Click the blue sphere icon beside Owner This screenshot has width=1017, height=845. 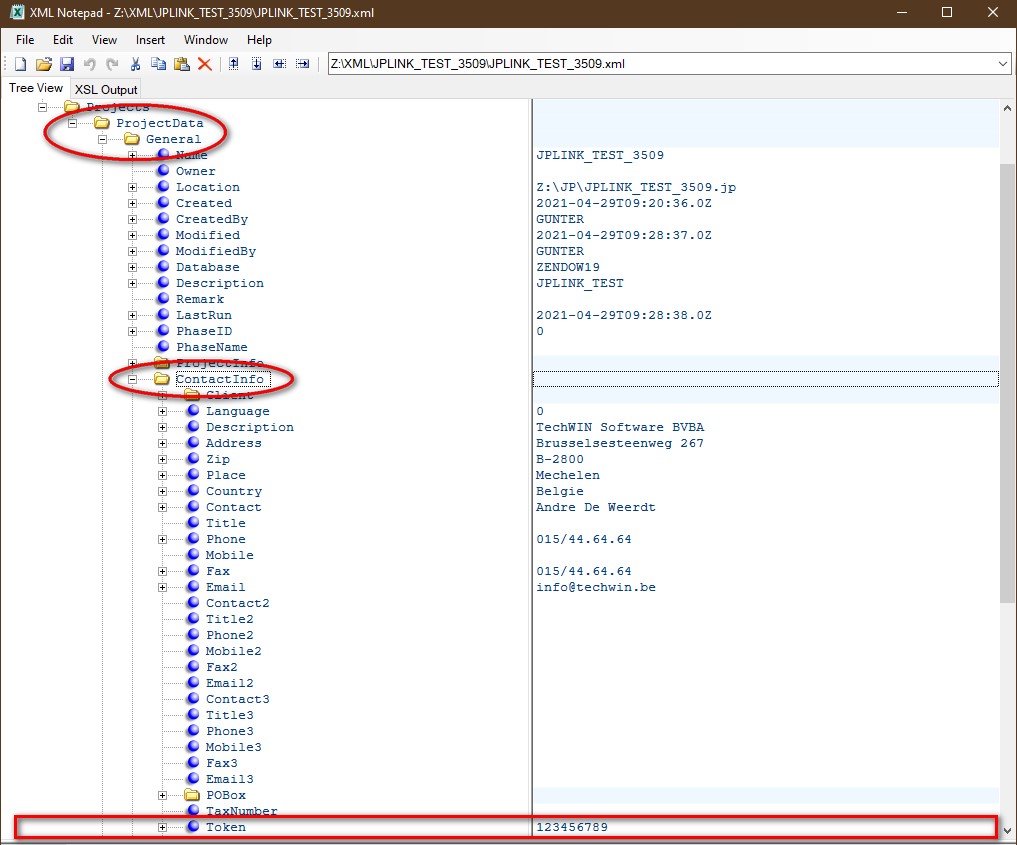(163, 171)
